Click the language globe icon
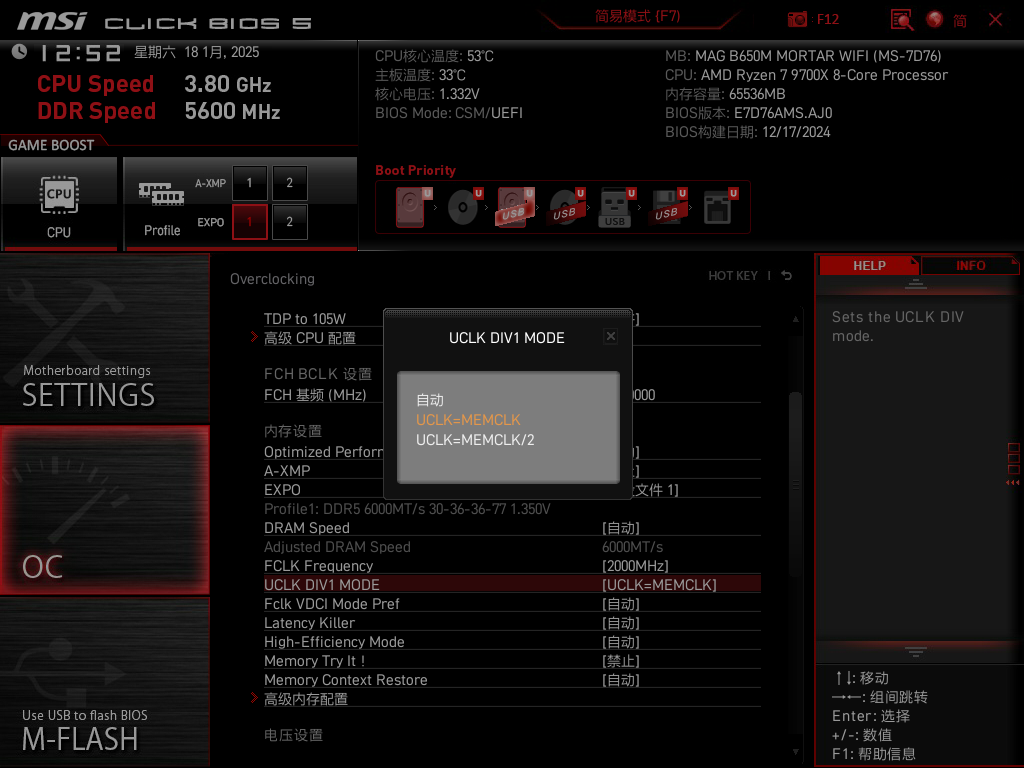The width and height of the screenshot is (1024, 768). [x=935, y=19]
